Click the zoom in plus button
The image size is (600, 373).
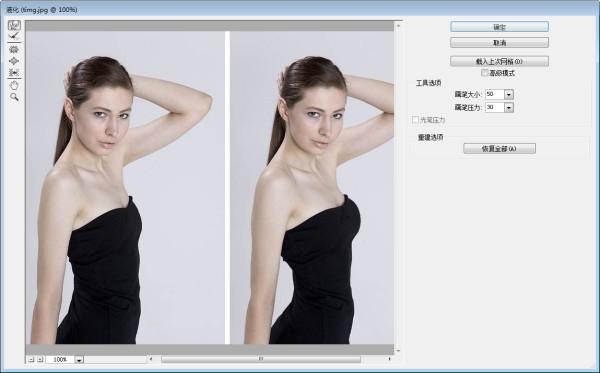tap(40, 359)
